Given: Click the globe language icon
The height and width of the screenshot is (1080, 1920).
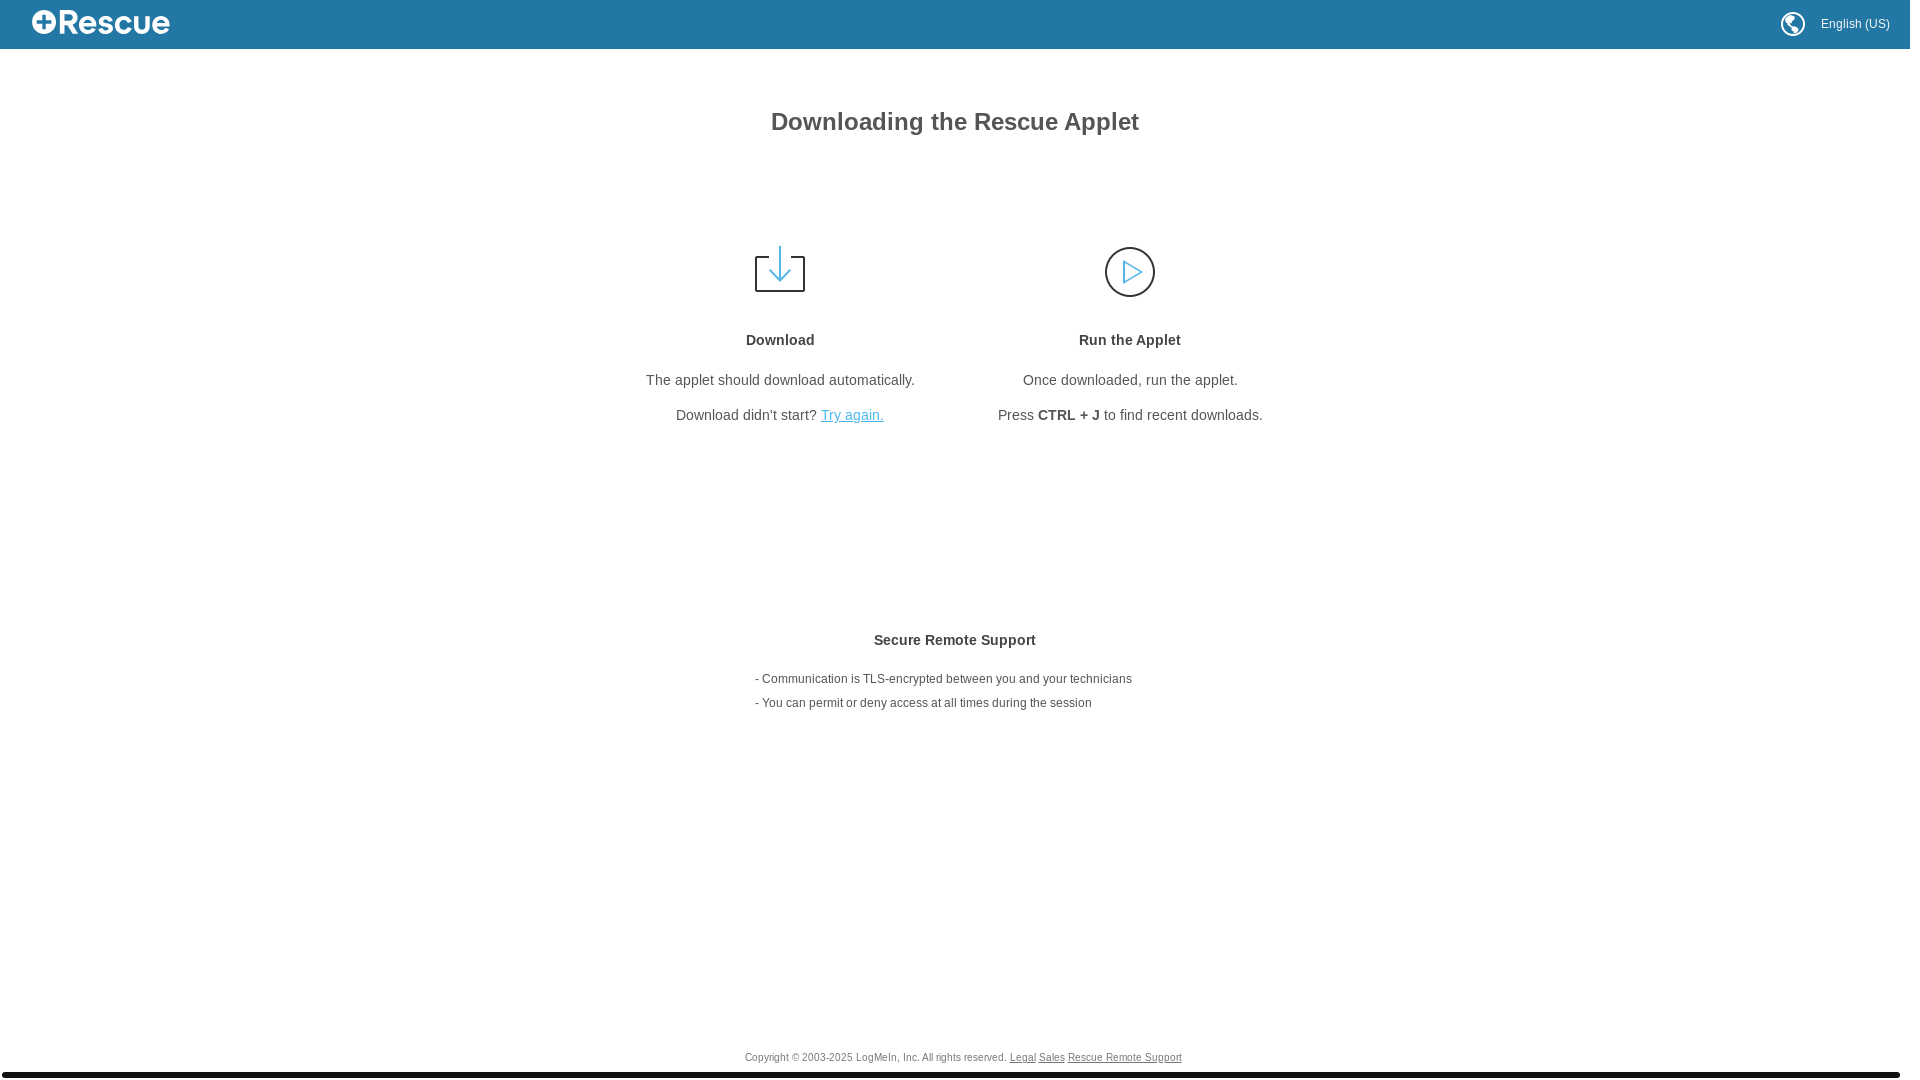Looking at the screenshot, I should pos(1793,24).
